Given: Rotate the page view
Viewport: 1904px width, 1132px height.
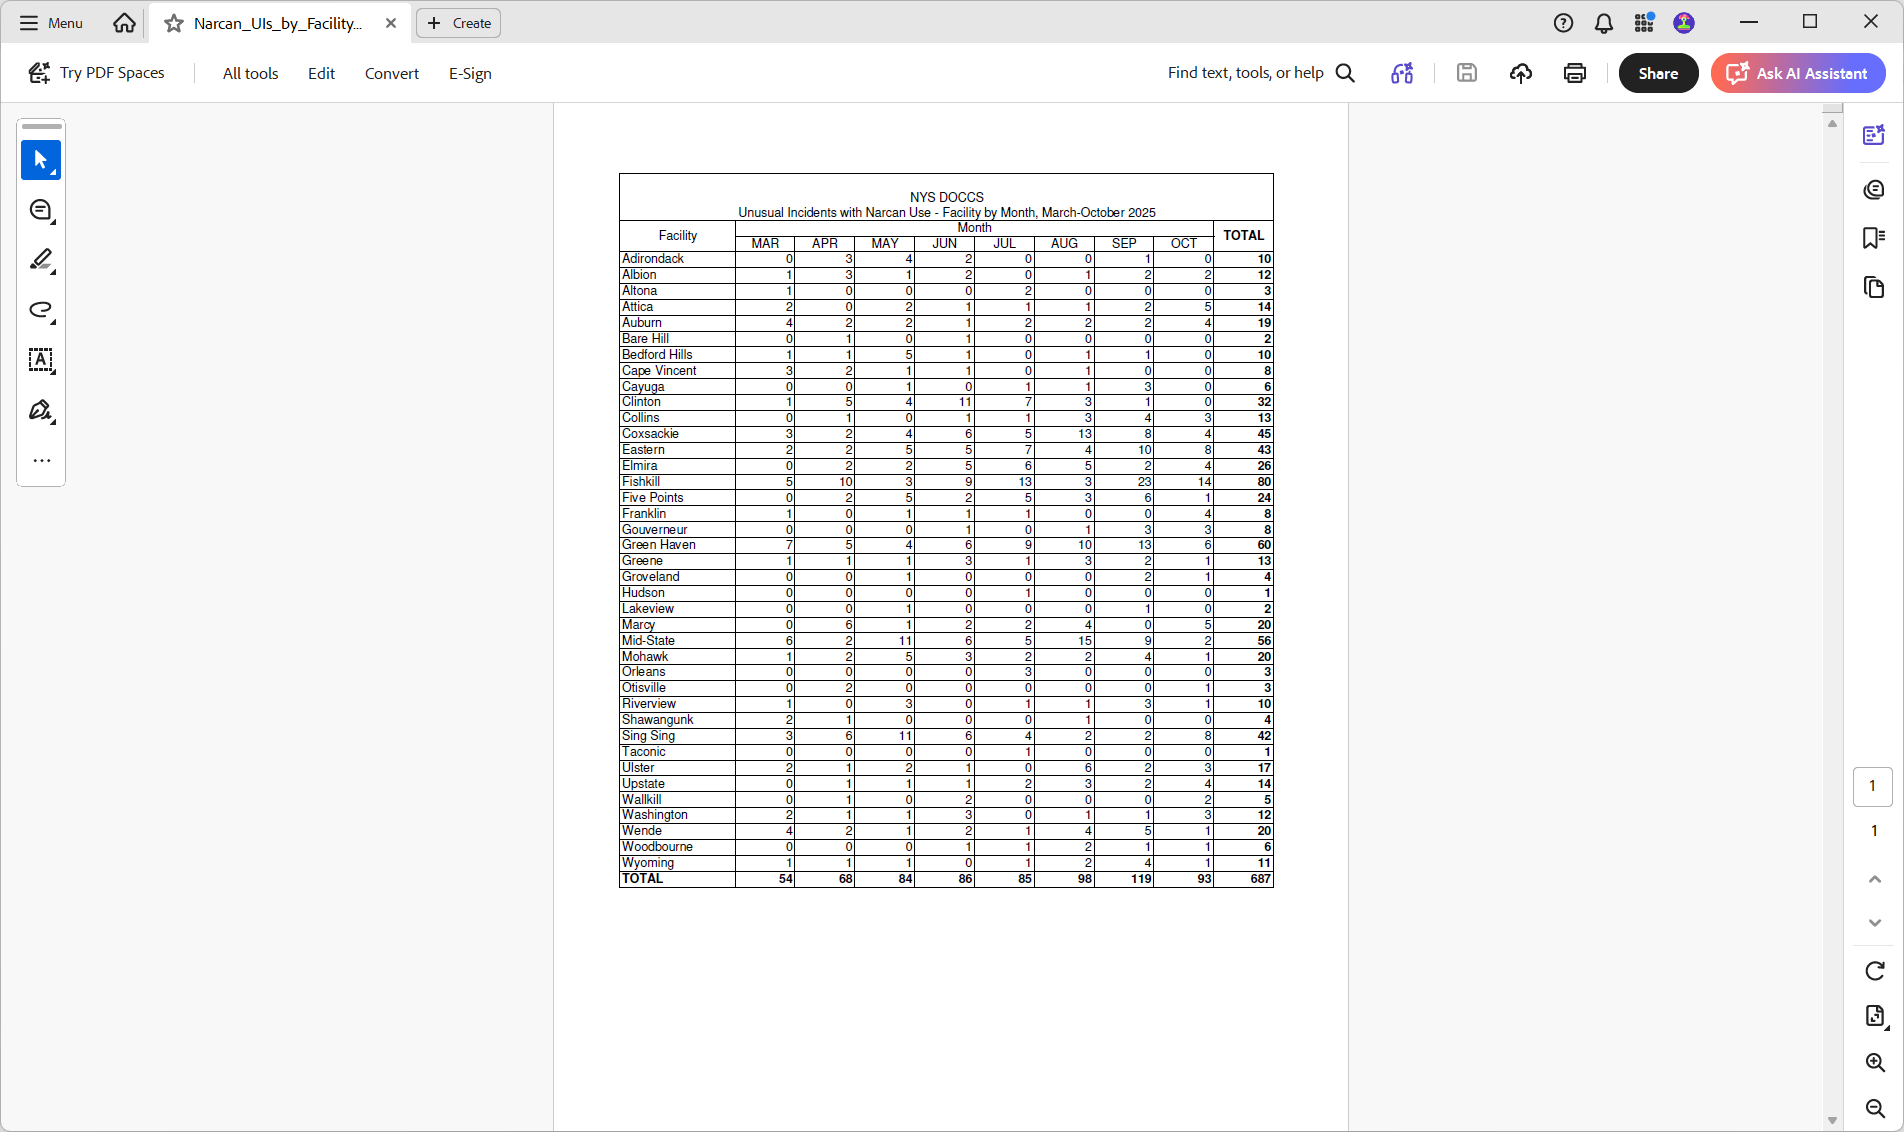Looking at the screenshot, I should tap(1875, 971).
